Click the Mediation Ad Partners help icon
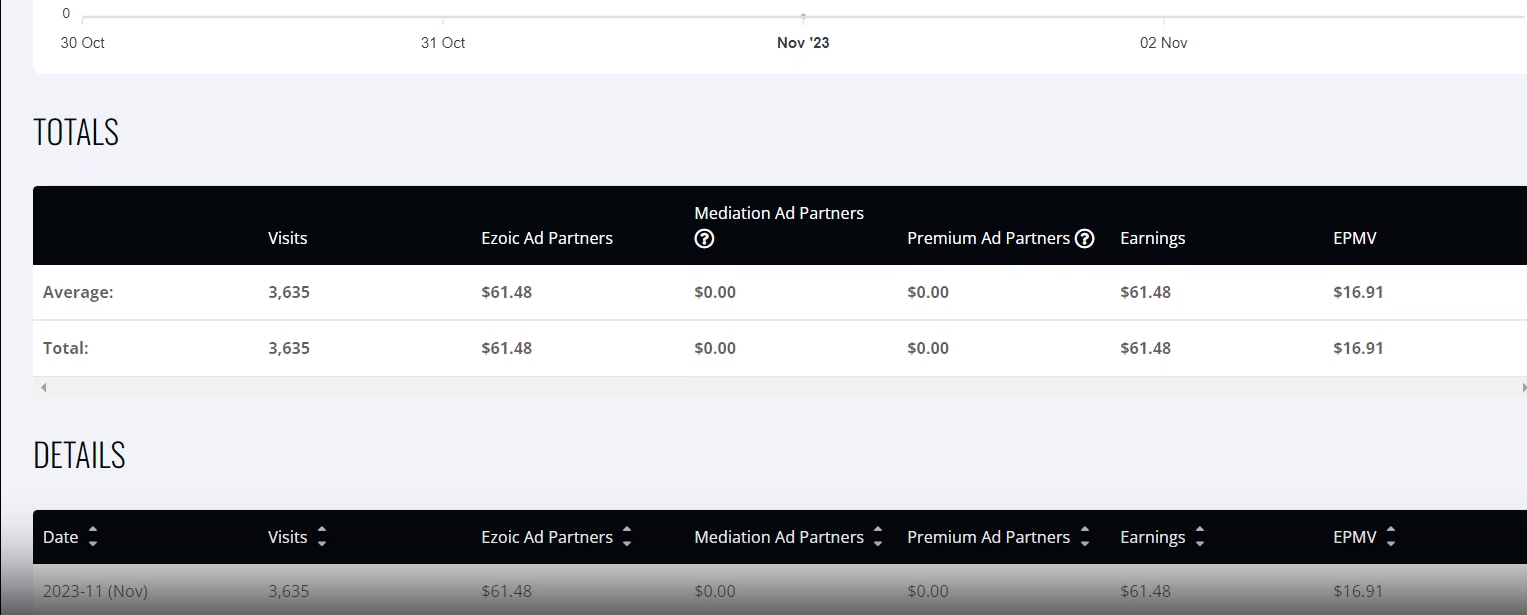Image resolution: width=1527 pixels, height=615 pixels. pyautogui.click(x=704, y=239)
